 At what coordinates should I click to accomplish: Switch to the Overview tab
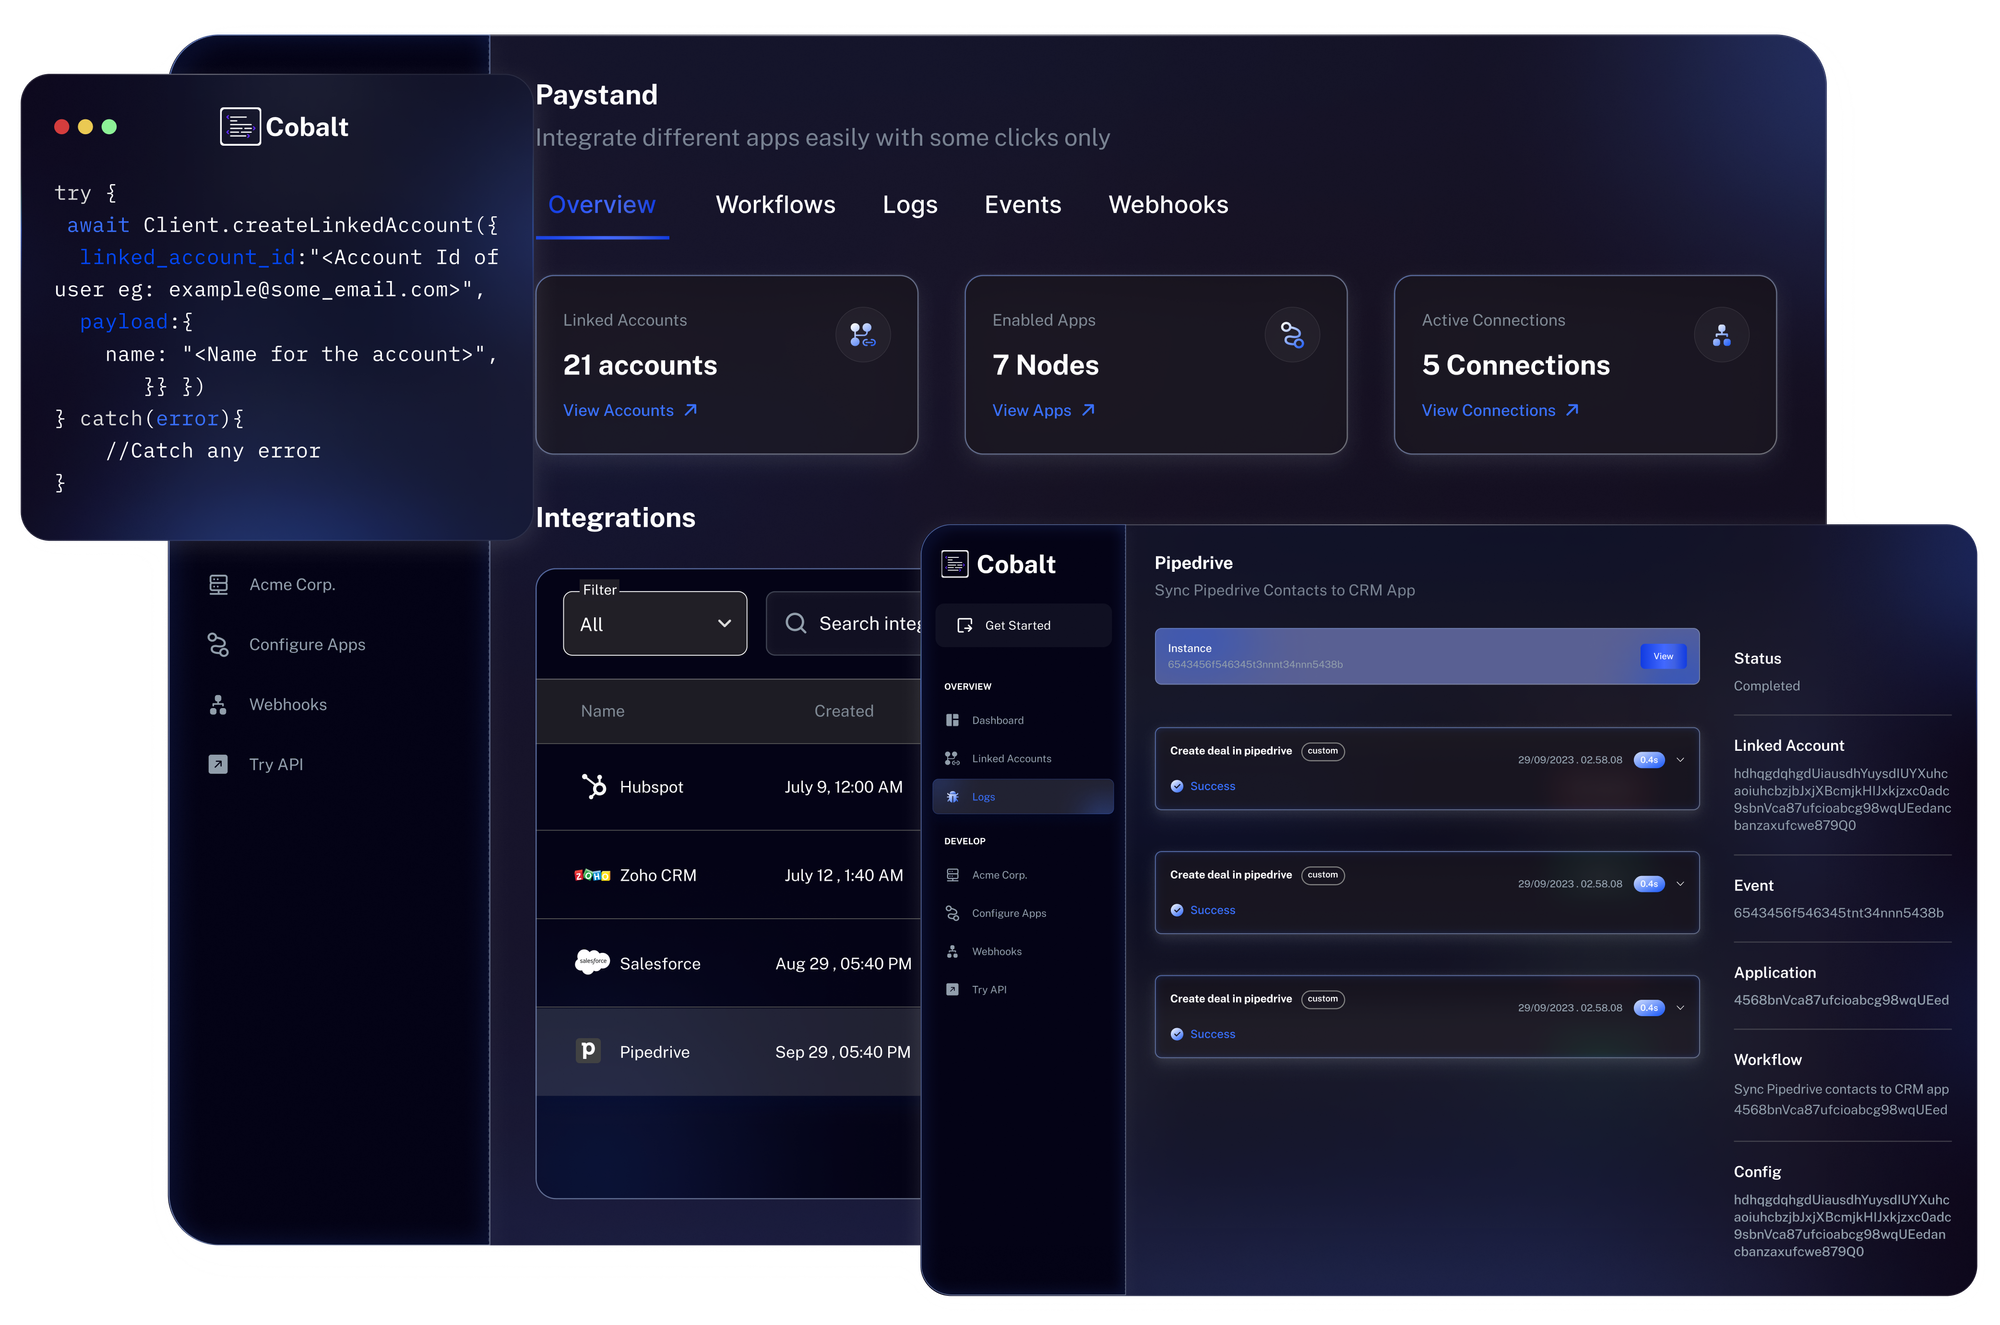tap(602, 205)
